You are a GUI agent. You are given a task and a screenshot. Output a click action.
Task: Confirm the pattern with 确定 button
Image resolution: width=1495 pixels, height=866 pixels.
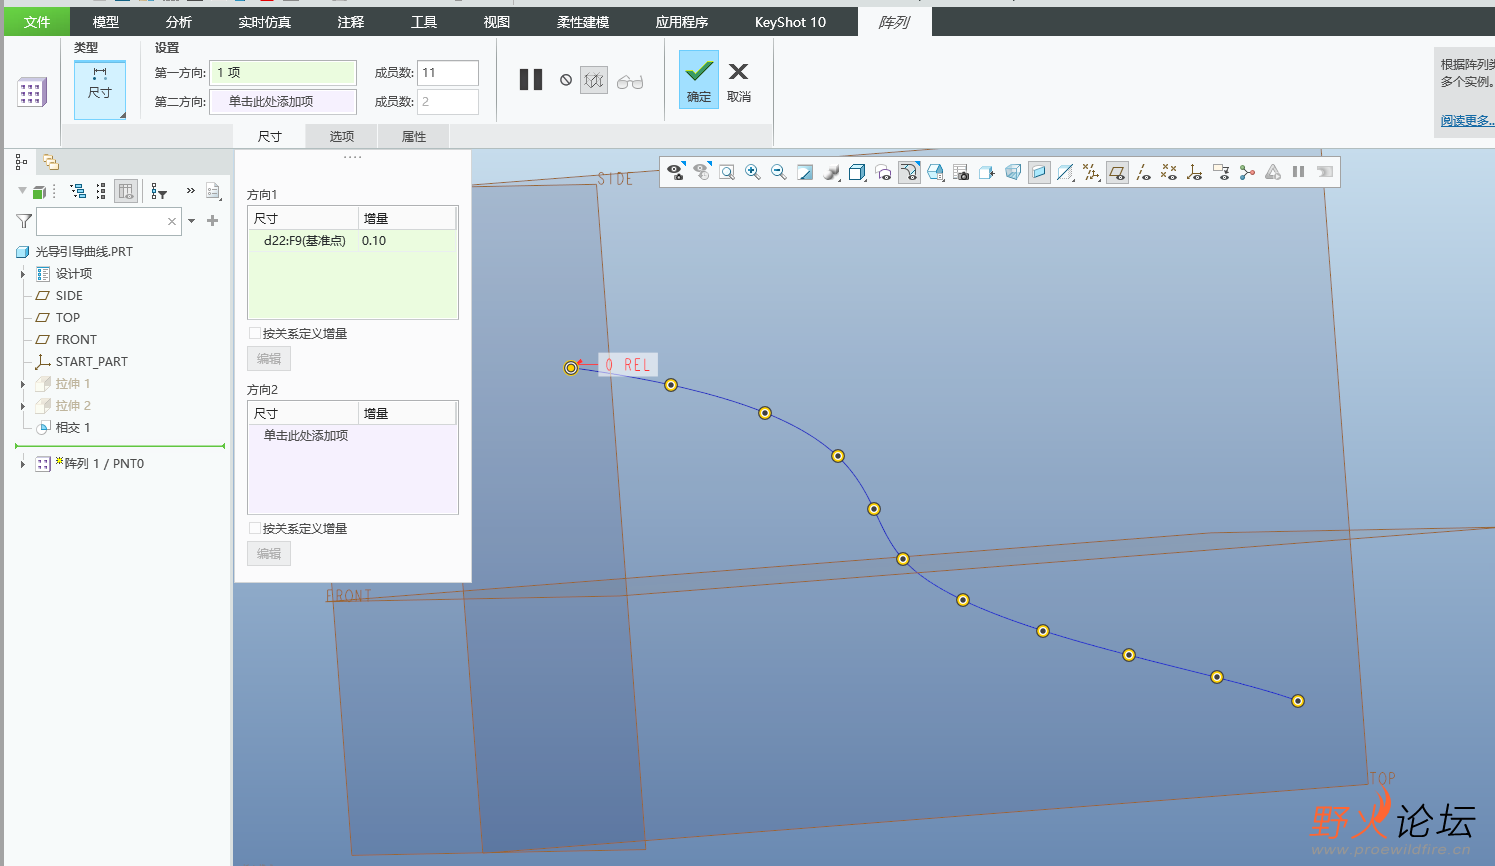[x=699, y=80]
